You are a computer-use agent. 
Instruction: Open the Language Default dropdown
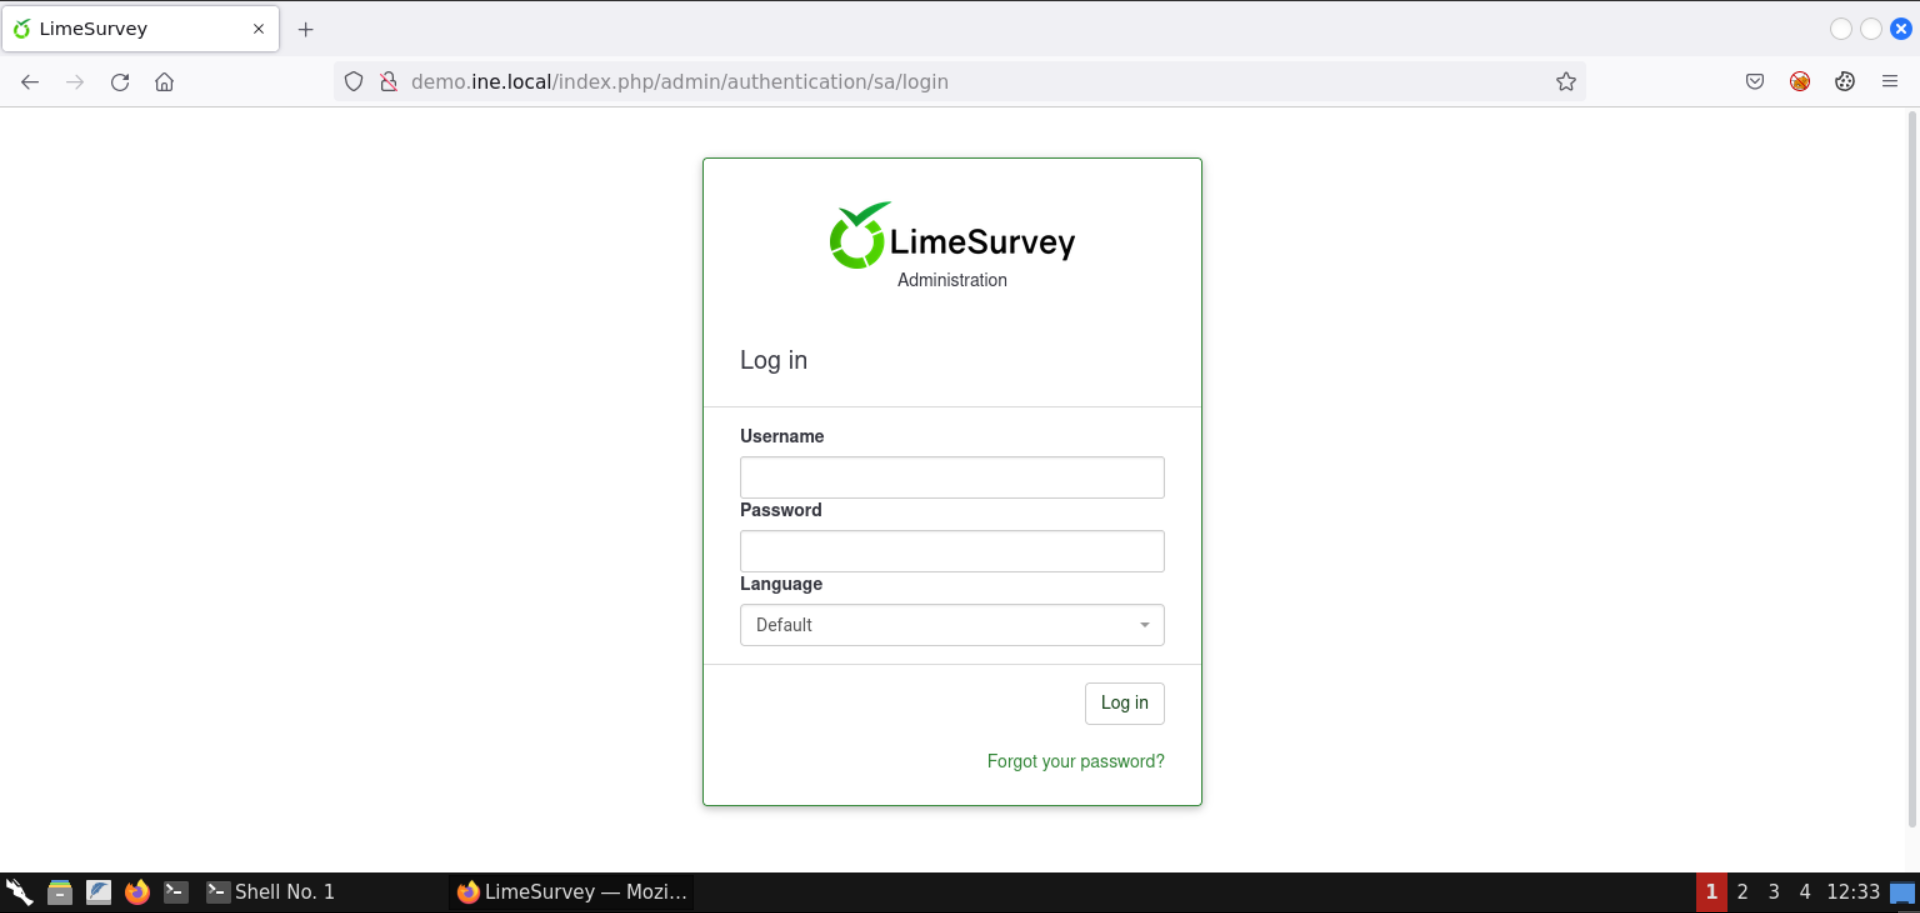pyautogui.click(x=951, y=624)
